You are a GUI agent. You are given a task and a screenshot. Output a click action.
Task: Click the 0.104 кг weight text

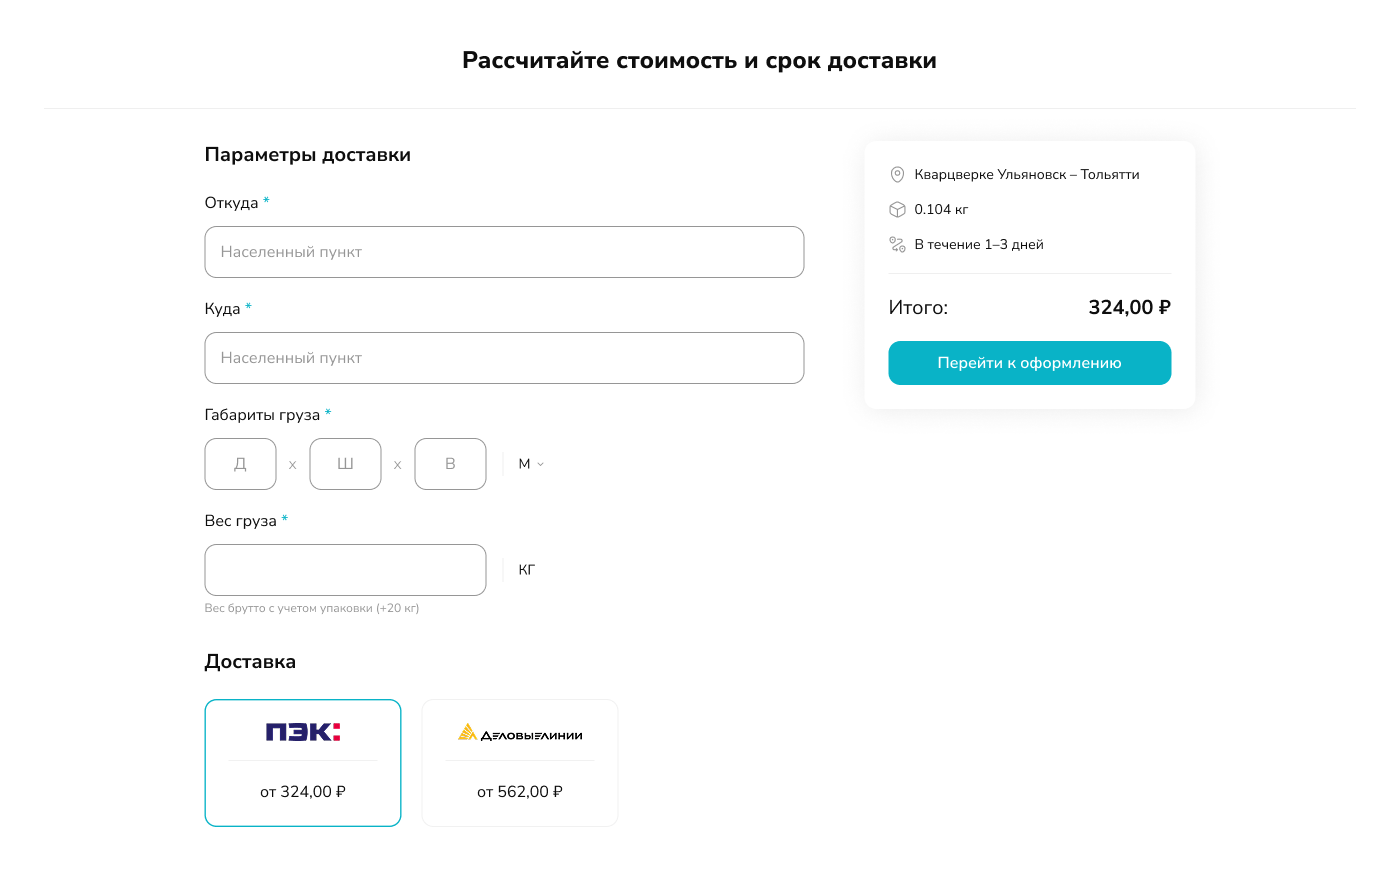(x=941, y=210)
